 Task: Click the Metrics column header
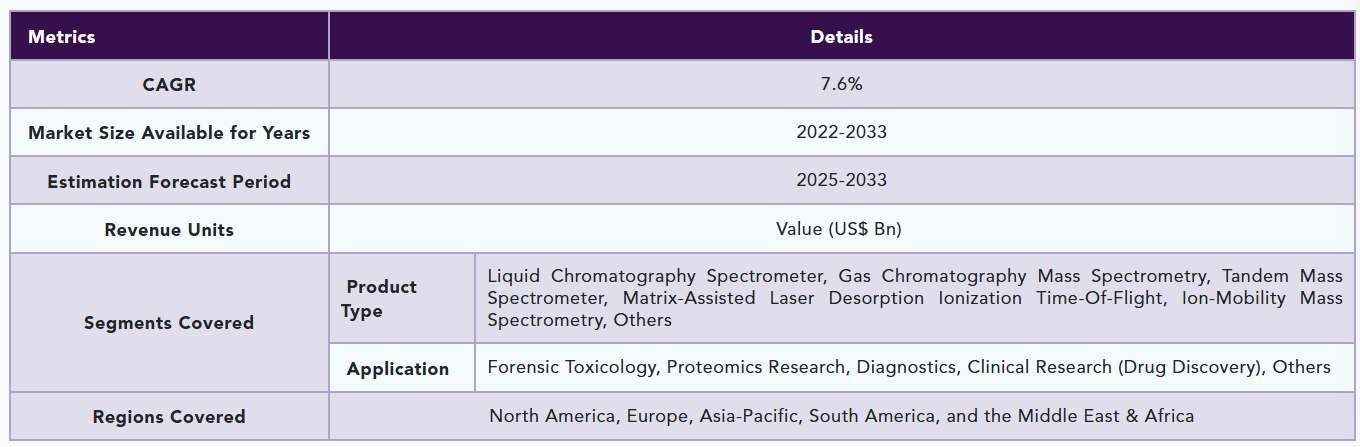click(62, 37)
